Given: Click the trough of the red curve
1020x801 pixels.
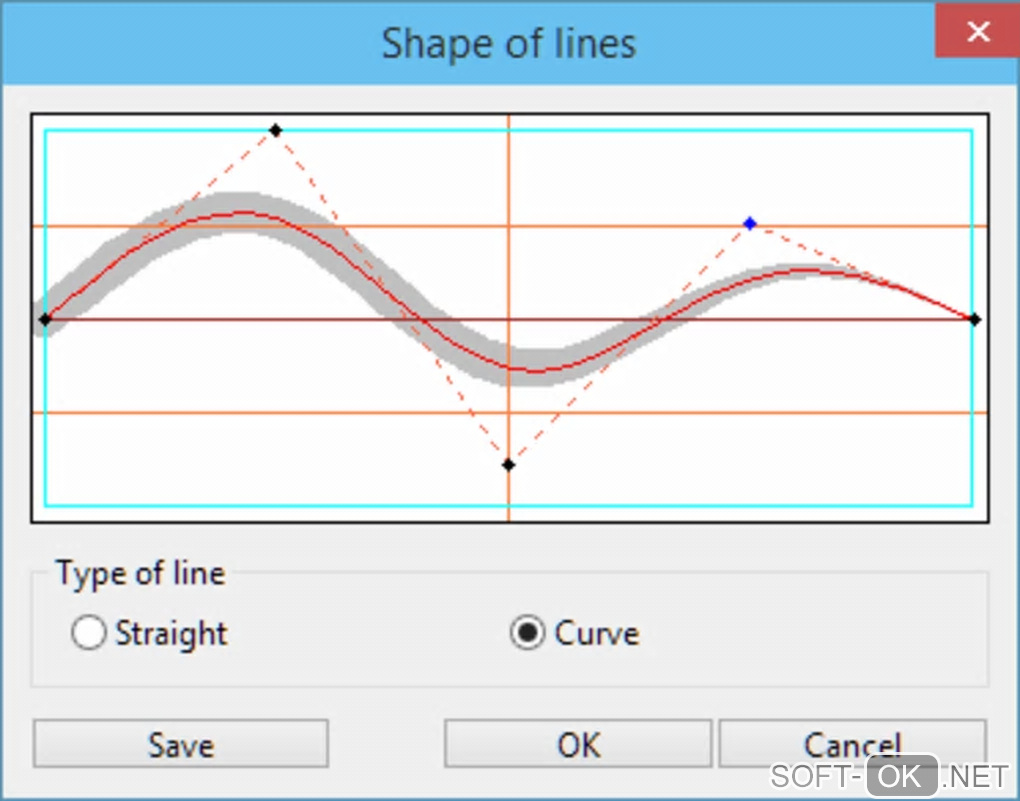Looking at the screenshot, I should 537,371.
